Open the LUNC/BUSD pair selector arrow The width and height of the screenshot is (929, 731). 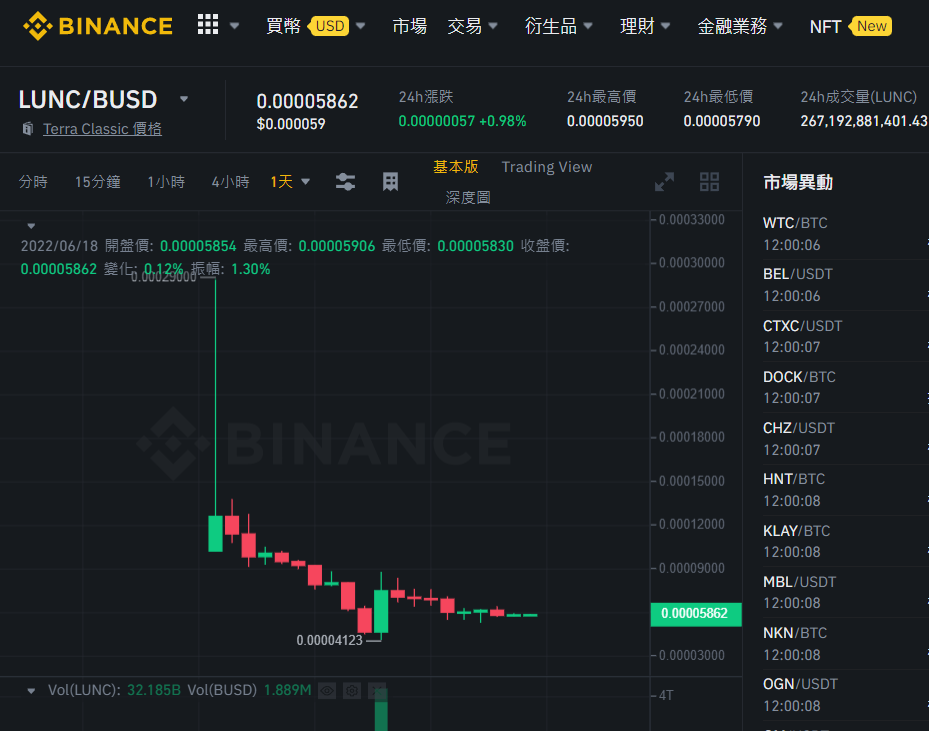[x=184, y=99]
